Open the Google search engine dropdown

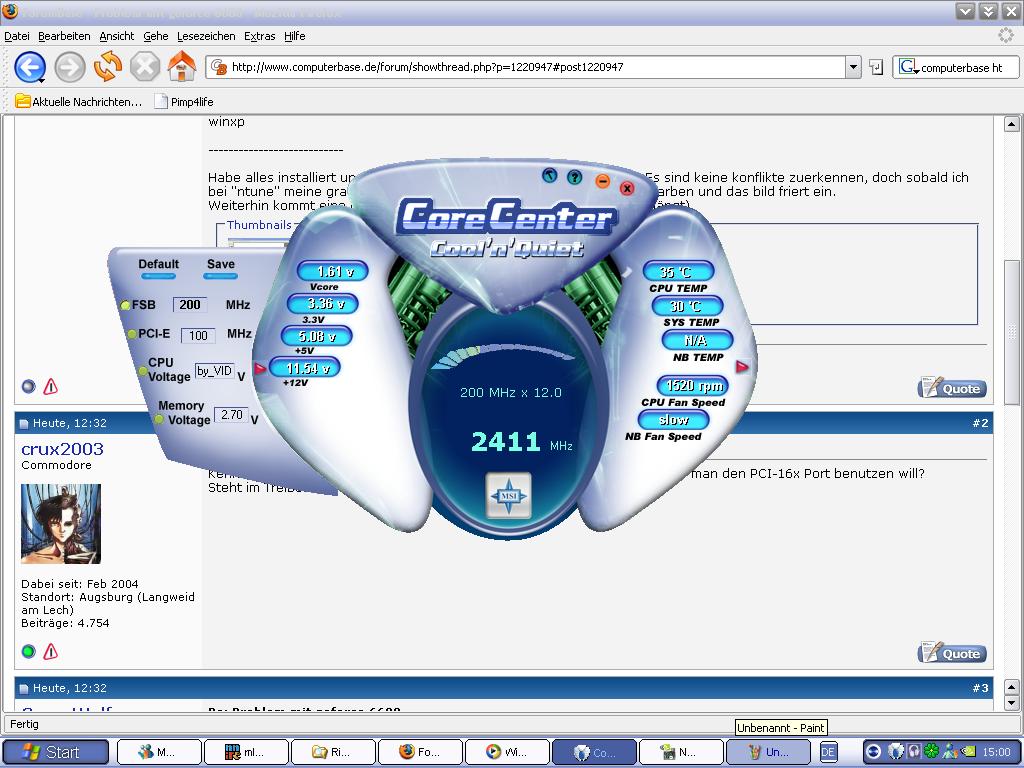point(908,67)
